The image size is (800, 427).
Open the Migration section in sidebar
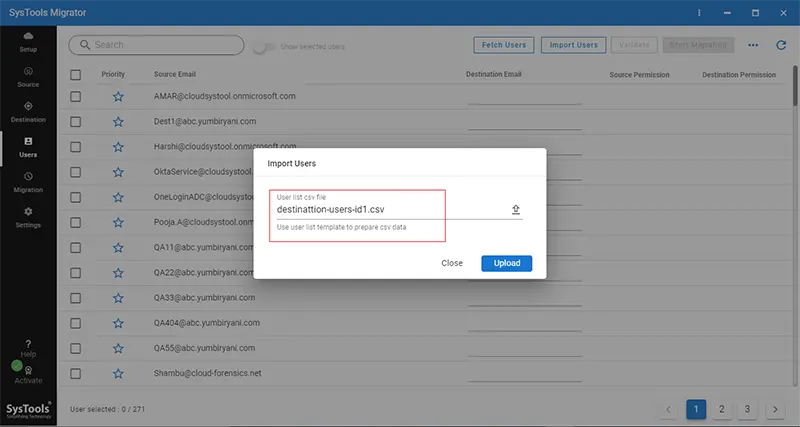pos(28,183)
